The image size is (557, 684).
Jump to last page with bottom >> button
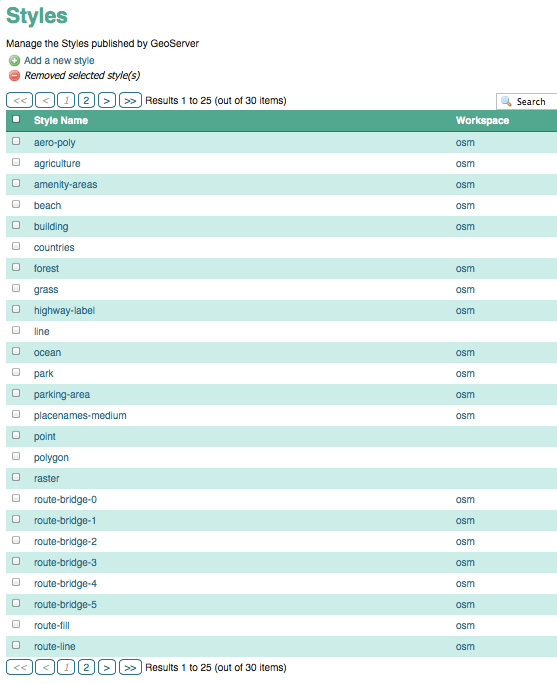[x=130, y=667]
